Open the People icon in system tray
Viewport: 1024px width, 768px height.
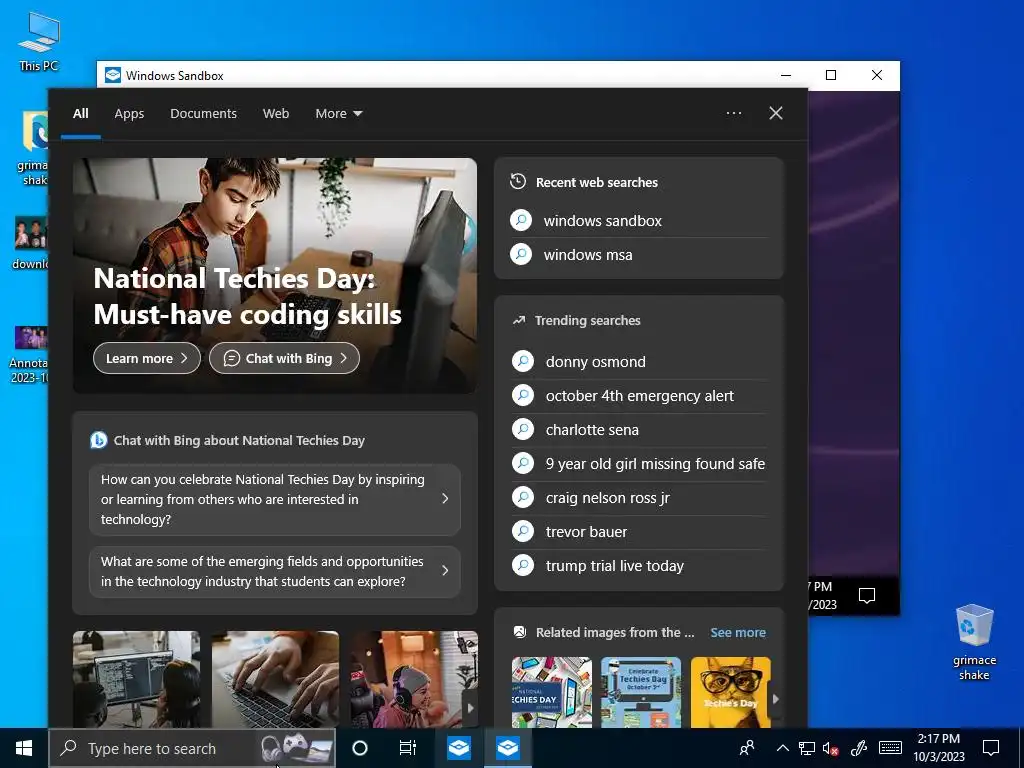[x=746, y=748]
